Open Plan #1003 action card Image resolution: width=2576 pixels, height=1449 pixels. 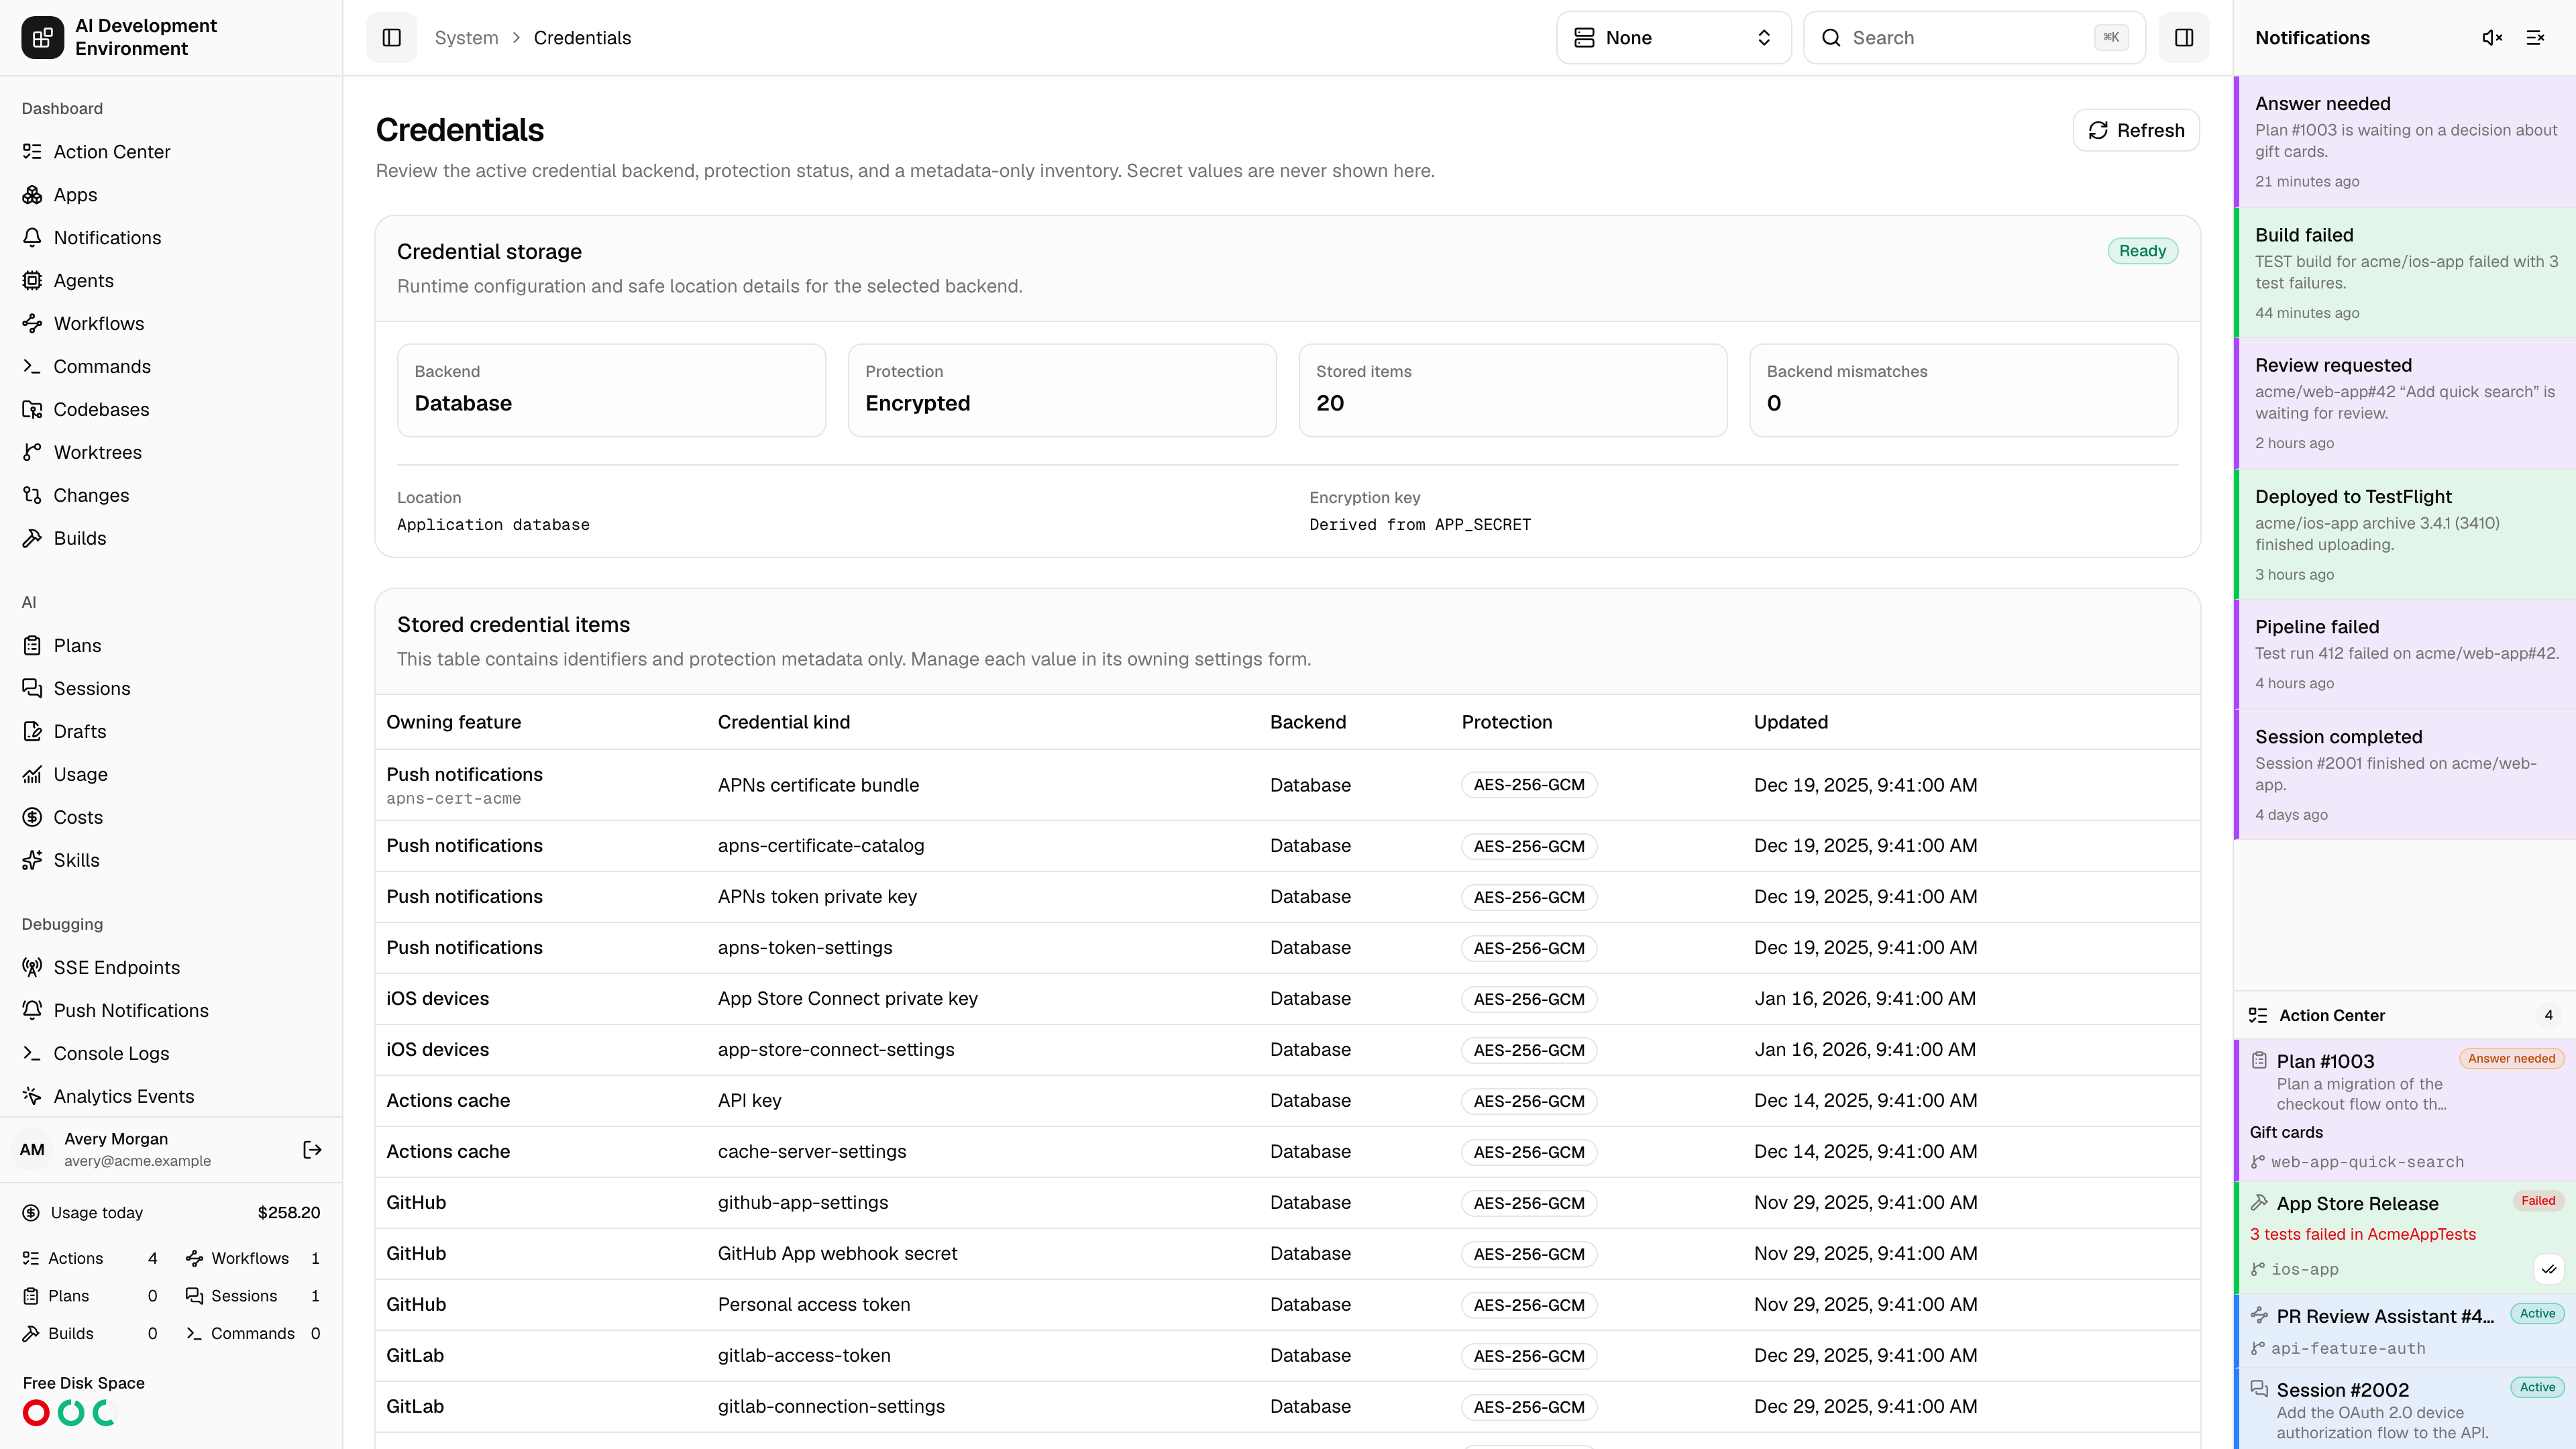(x=2404, y=1110)
